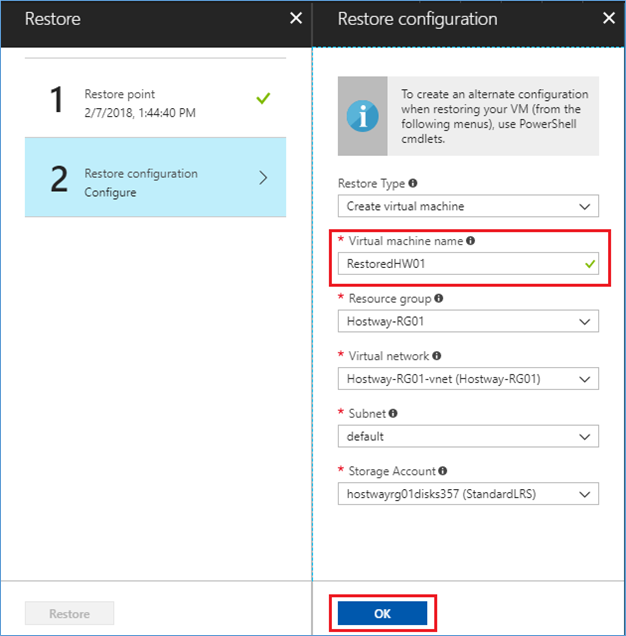Select step 1 Restore point
Viewport: 626px width, 636px height.
point(155,99)
